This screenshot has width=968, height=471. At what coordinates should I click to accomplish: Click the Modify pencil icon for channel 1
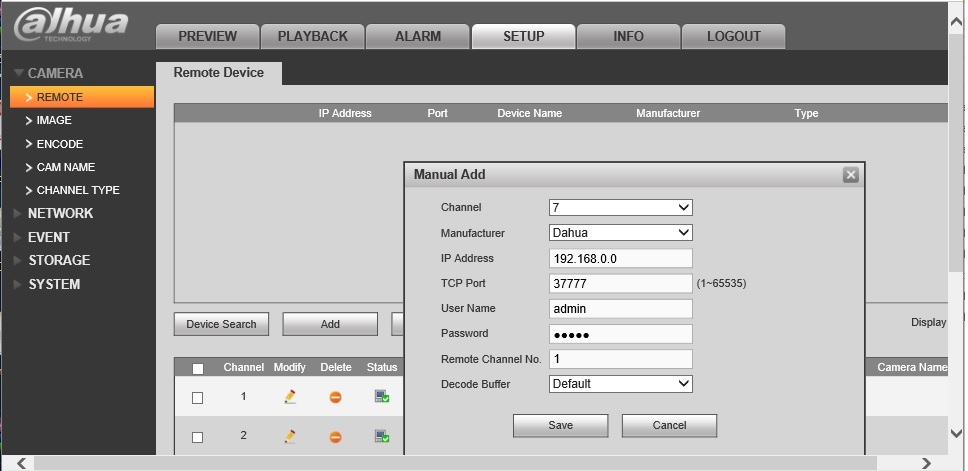click(x=290, y=397)
